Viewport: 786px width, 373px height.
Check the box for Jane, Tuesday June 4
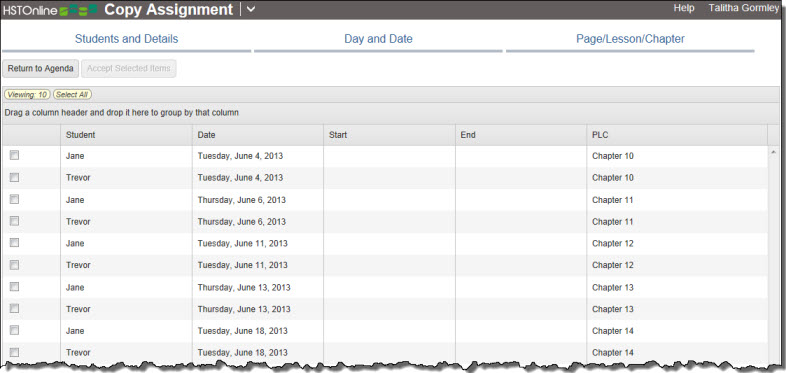click(x=15, y=155)
